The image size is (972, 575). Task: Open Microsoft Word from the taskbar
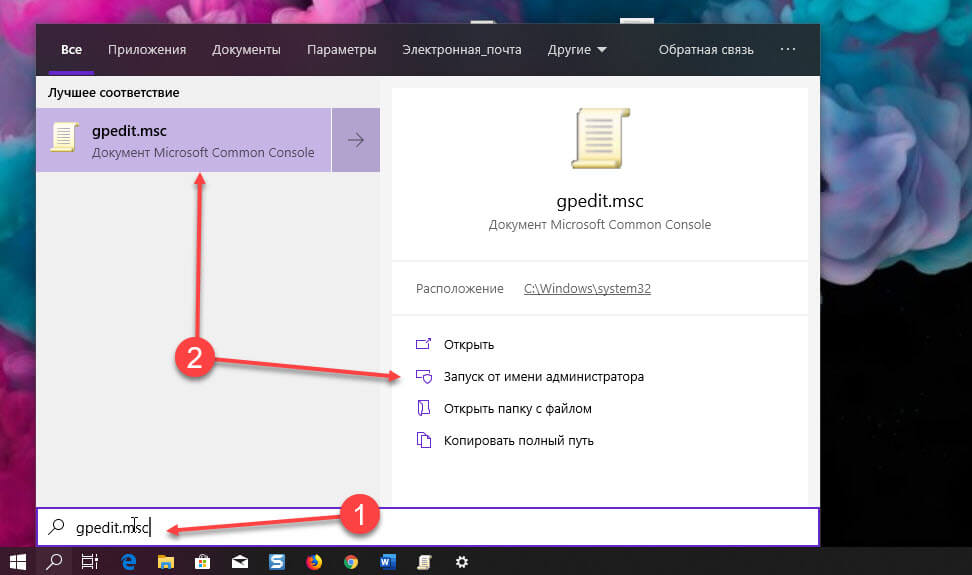tap(387, 562)
